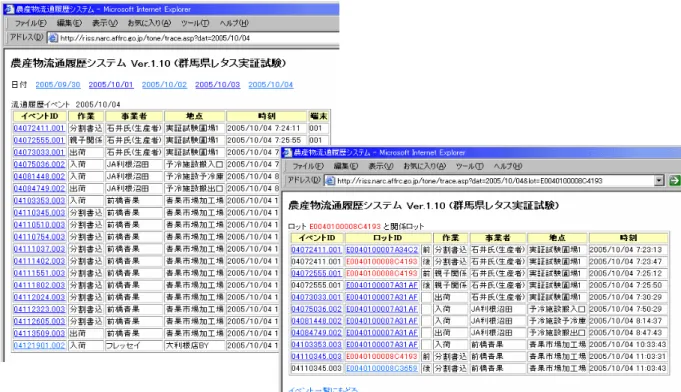
Task: Open the ファイル(F) menu in the front window
Action: tap(308, 166)
